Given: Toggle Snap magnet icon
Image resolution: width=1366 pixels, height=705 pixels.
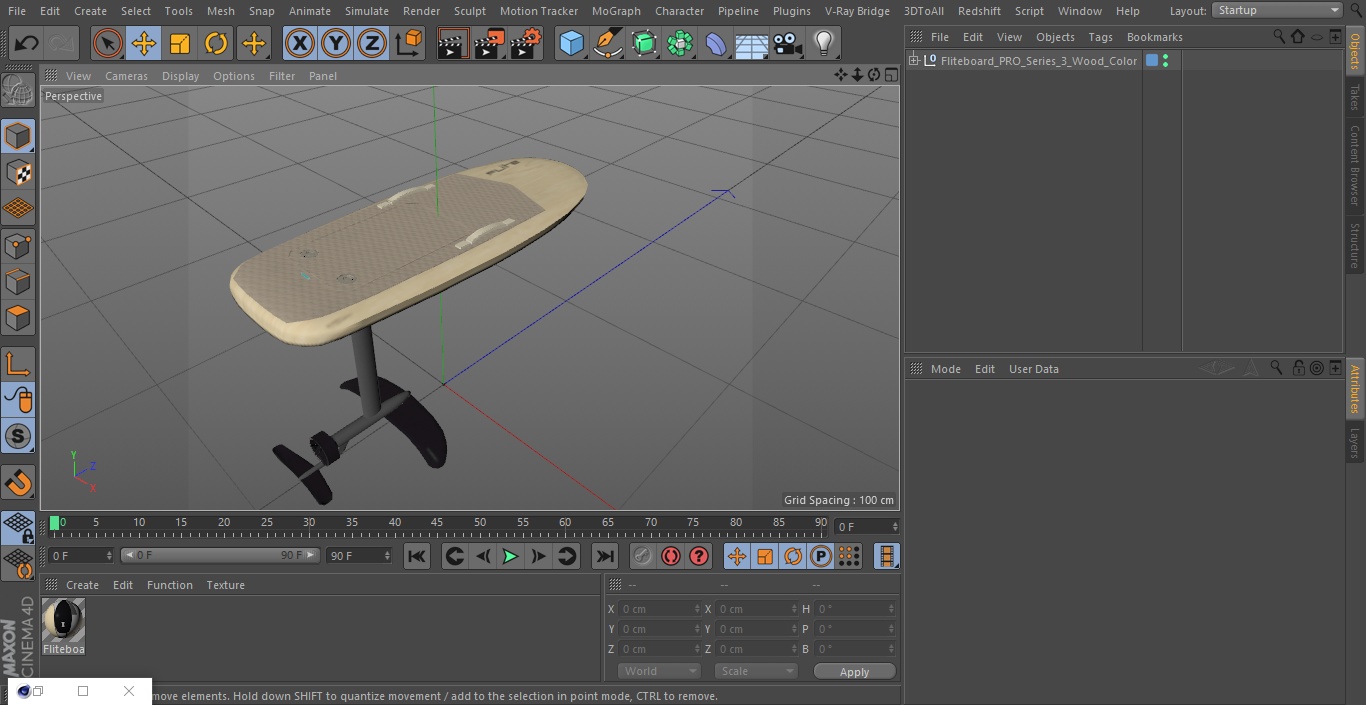Looking at the screenshot, I should 18,483.
